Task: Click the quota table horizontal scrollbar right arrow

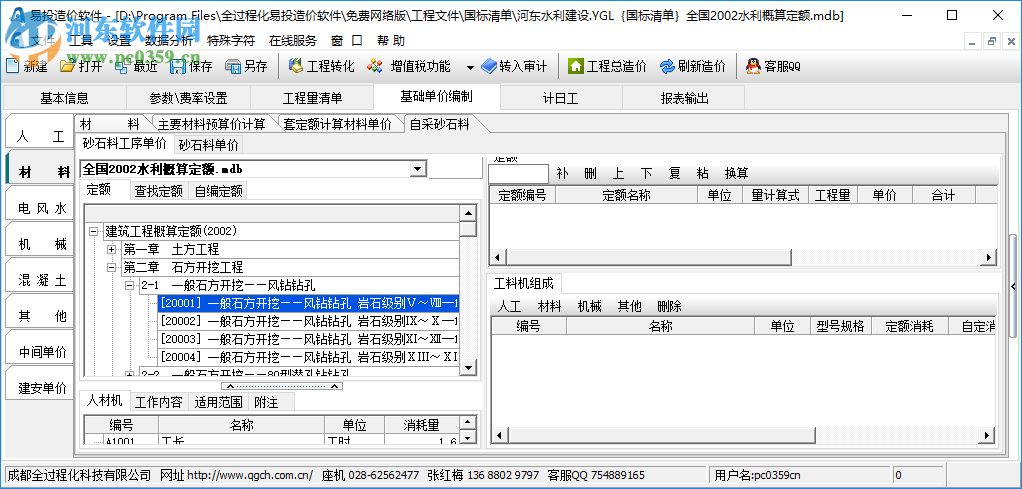Action: click(989, 258)
